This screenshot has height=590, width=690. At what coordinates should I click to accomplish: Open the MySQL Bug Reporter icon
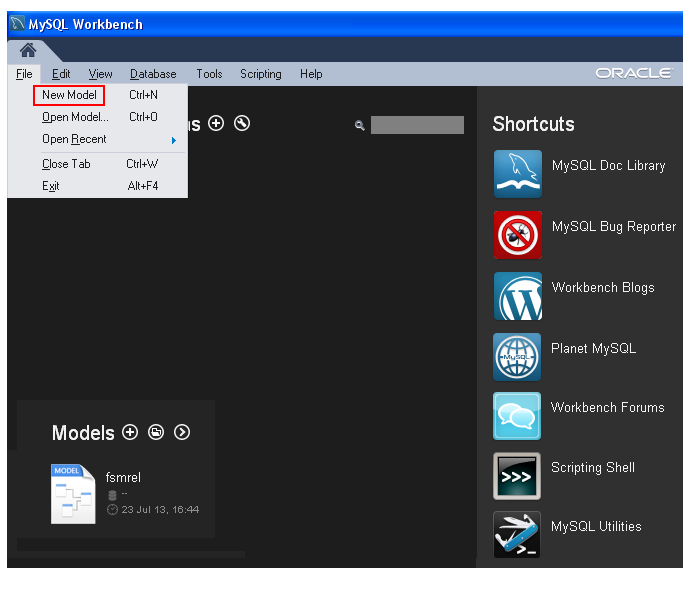517,235
